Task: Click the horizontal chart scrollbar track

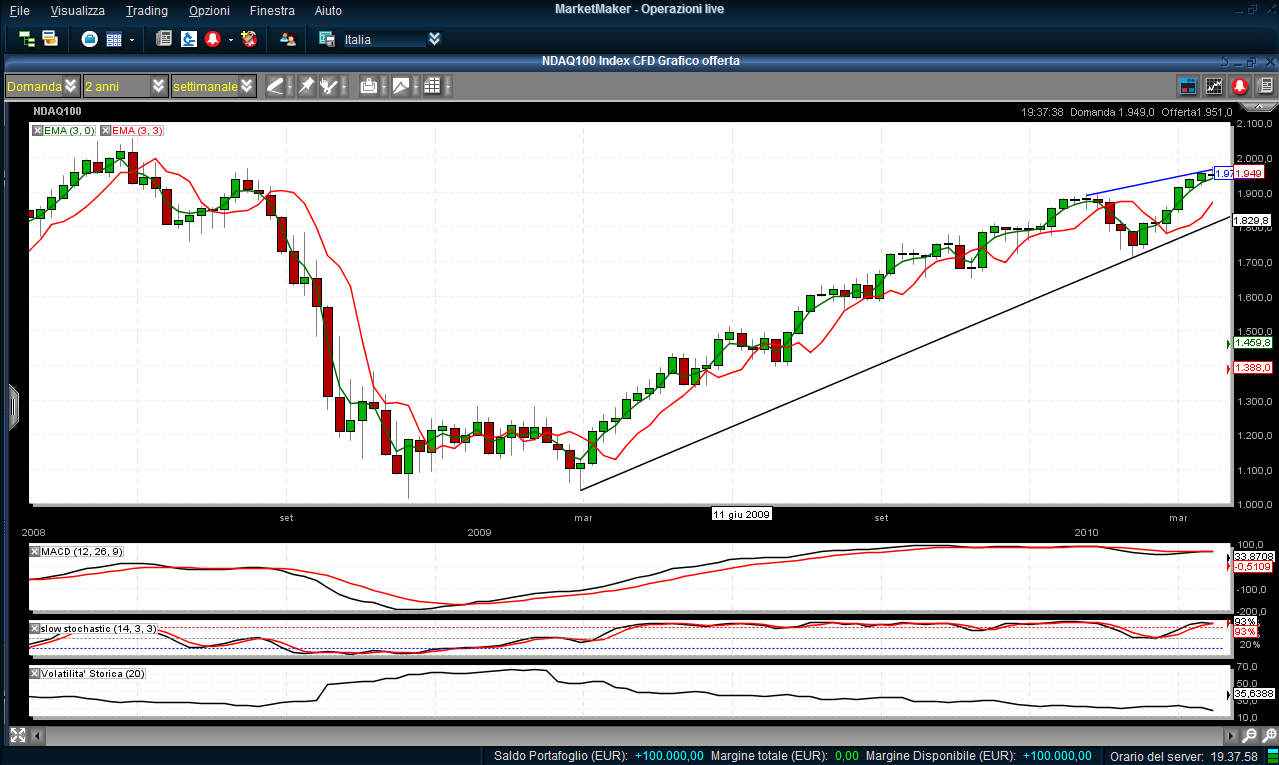Action: [x=630, y=735]
